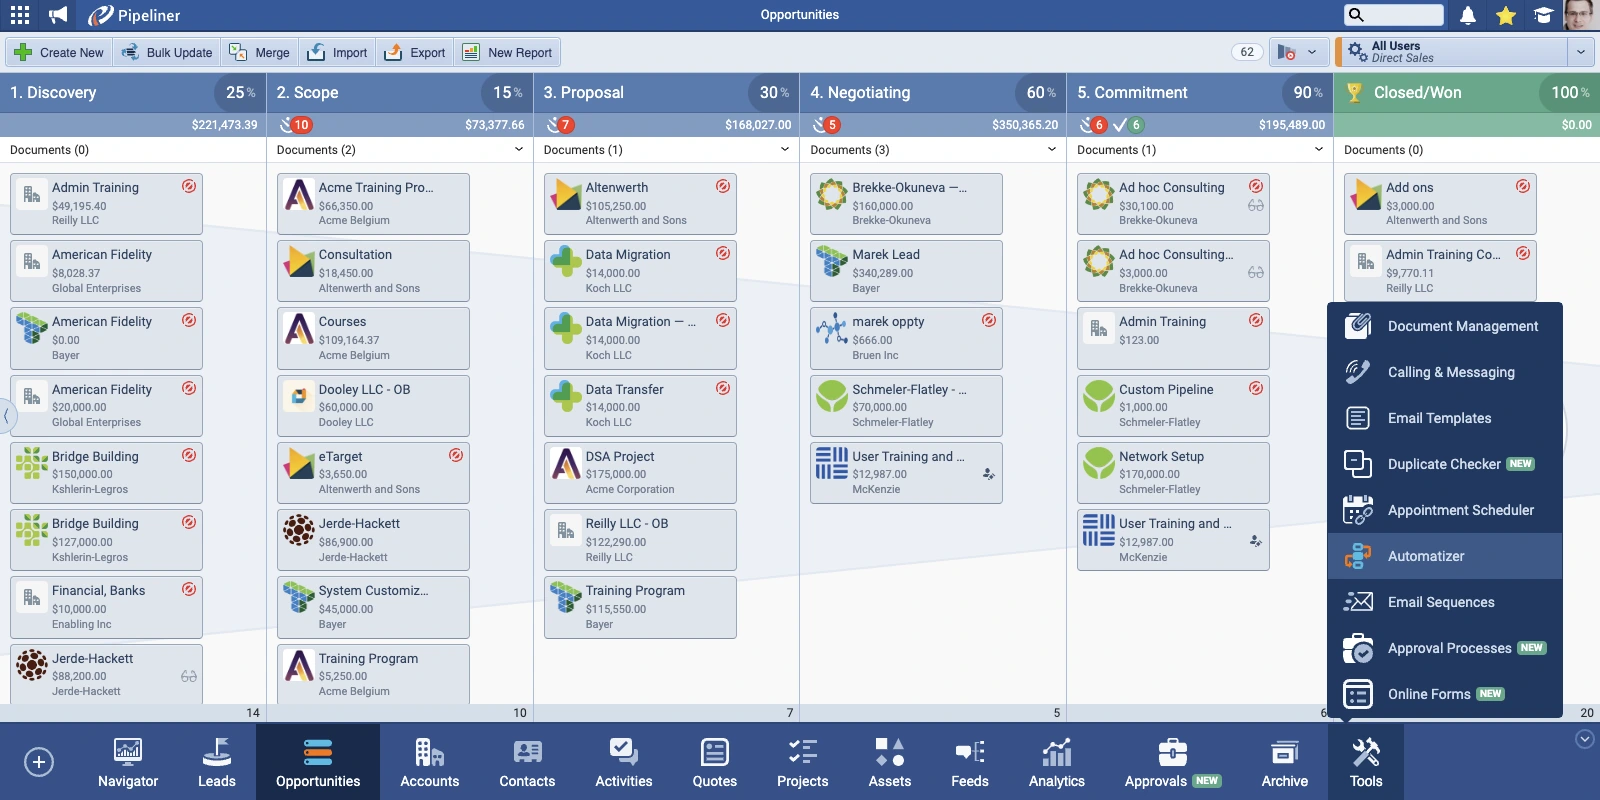Open Approval Processes tool
This screenshot has height=800, width=1600.
1445,648
